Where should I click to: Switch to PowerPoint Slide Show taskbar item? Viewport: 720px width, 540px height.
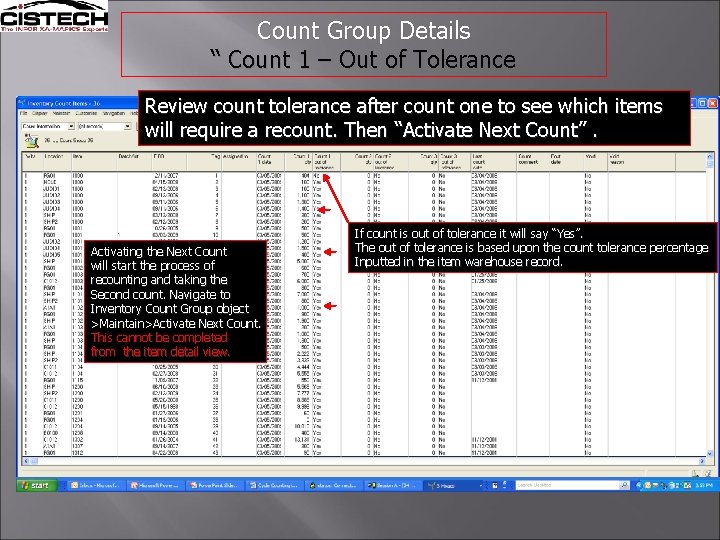click(215, 485)
